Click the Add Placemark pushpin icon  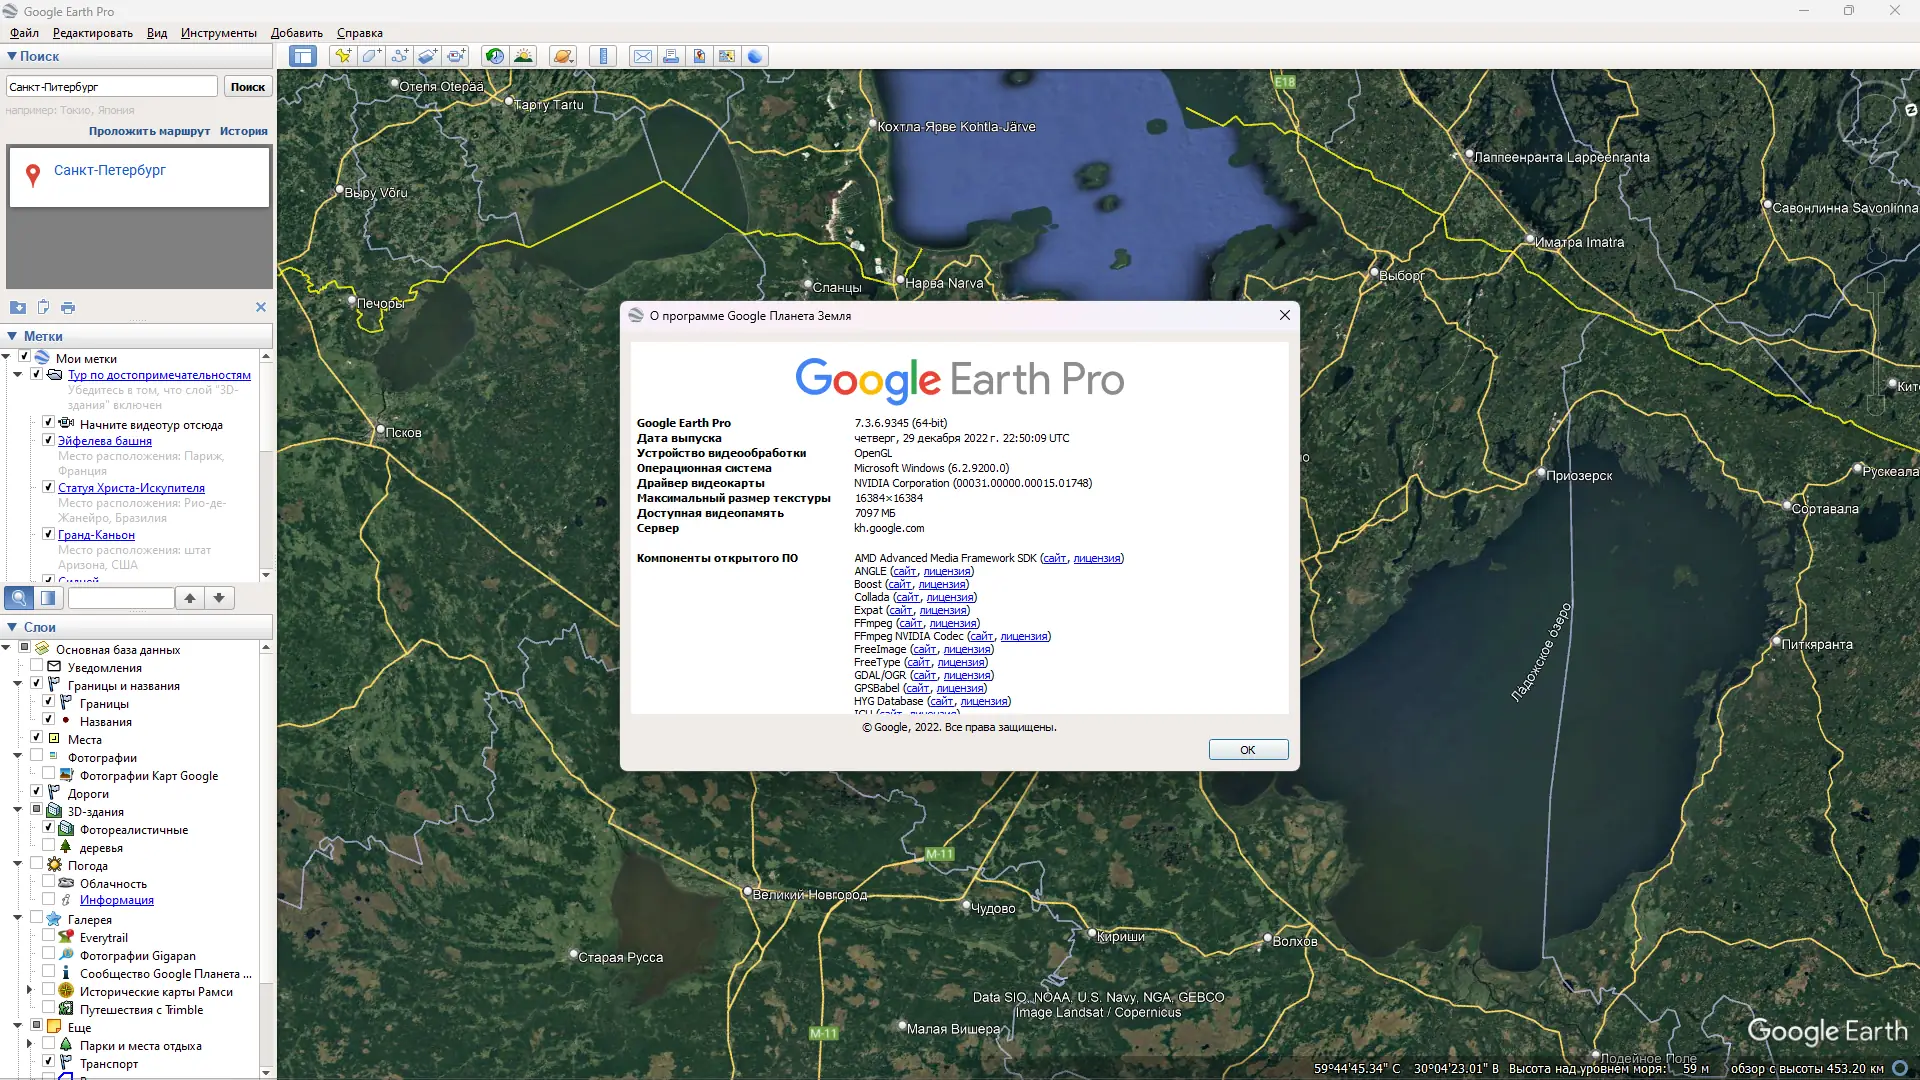[x=343, y=56]
